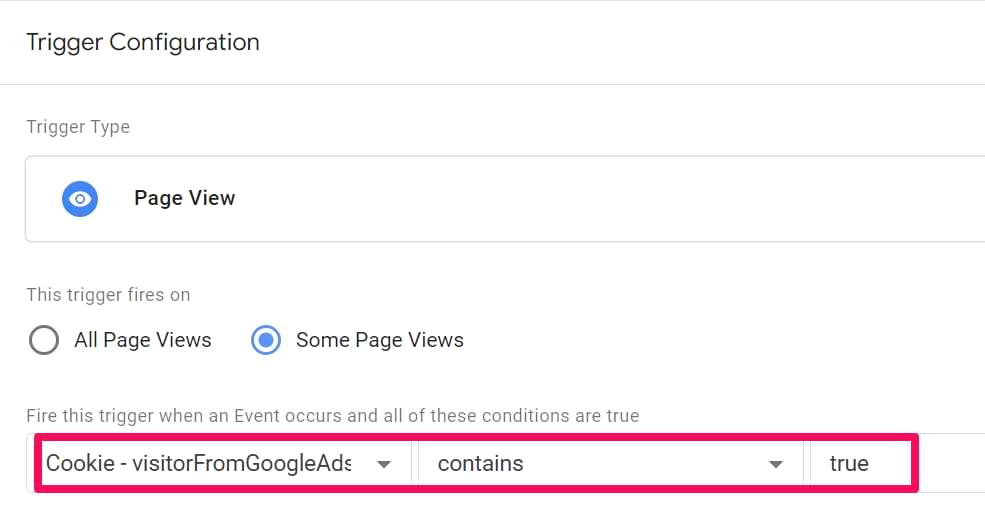Click the "This trigger fires on" label
985x523 pixels.
[108, 295]
